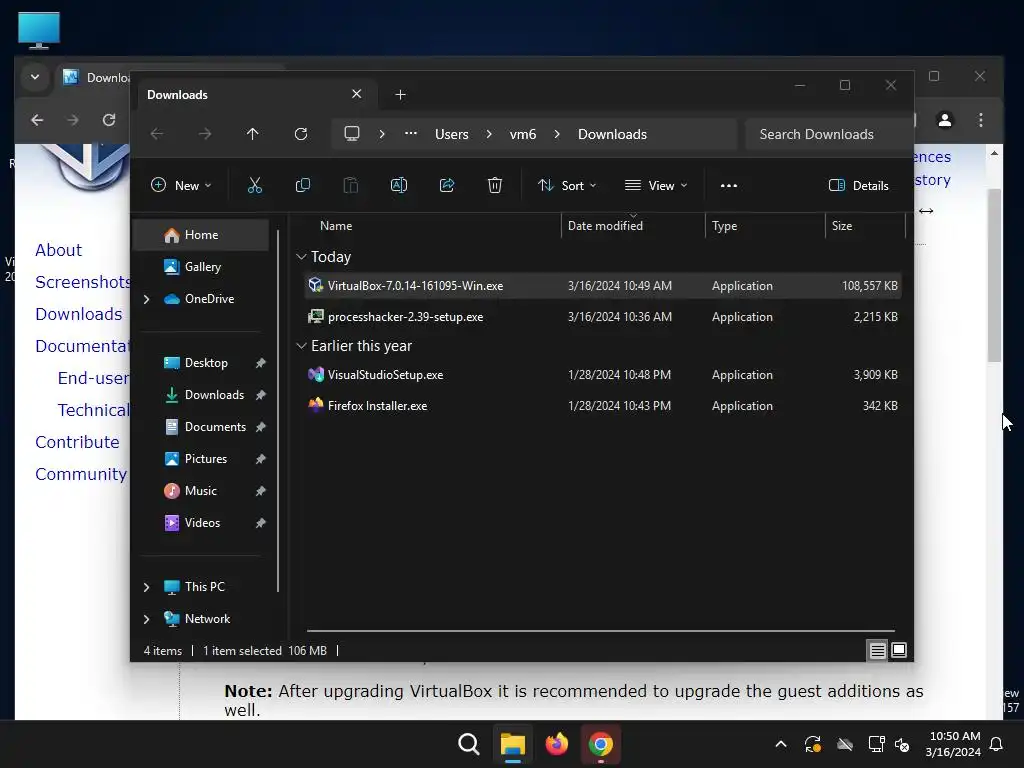Unpin Desktop using its pin icon
The image size is (1024, 768).
coord(261,363)
